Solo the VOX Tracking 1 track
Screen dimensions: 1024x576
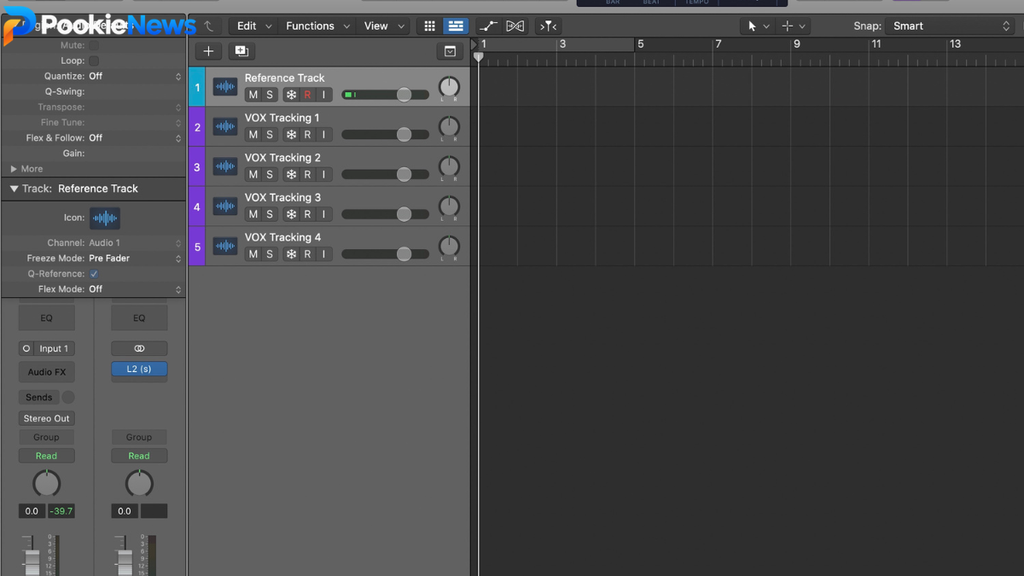269,135
